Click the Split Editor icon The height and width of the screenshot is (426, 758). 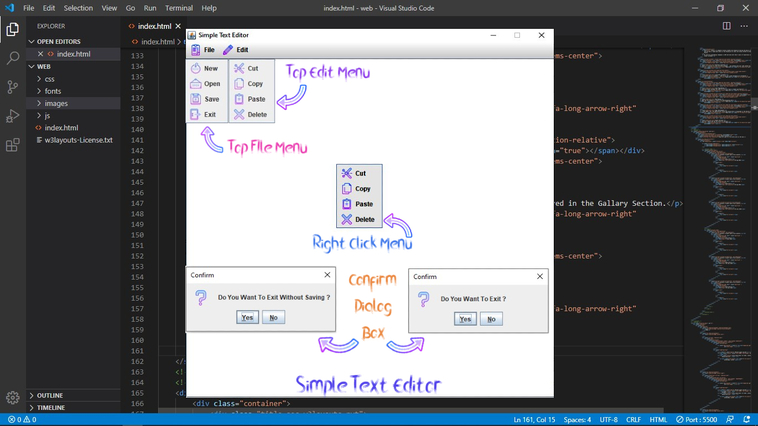[726, 26]
